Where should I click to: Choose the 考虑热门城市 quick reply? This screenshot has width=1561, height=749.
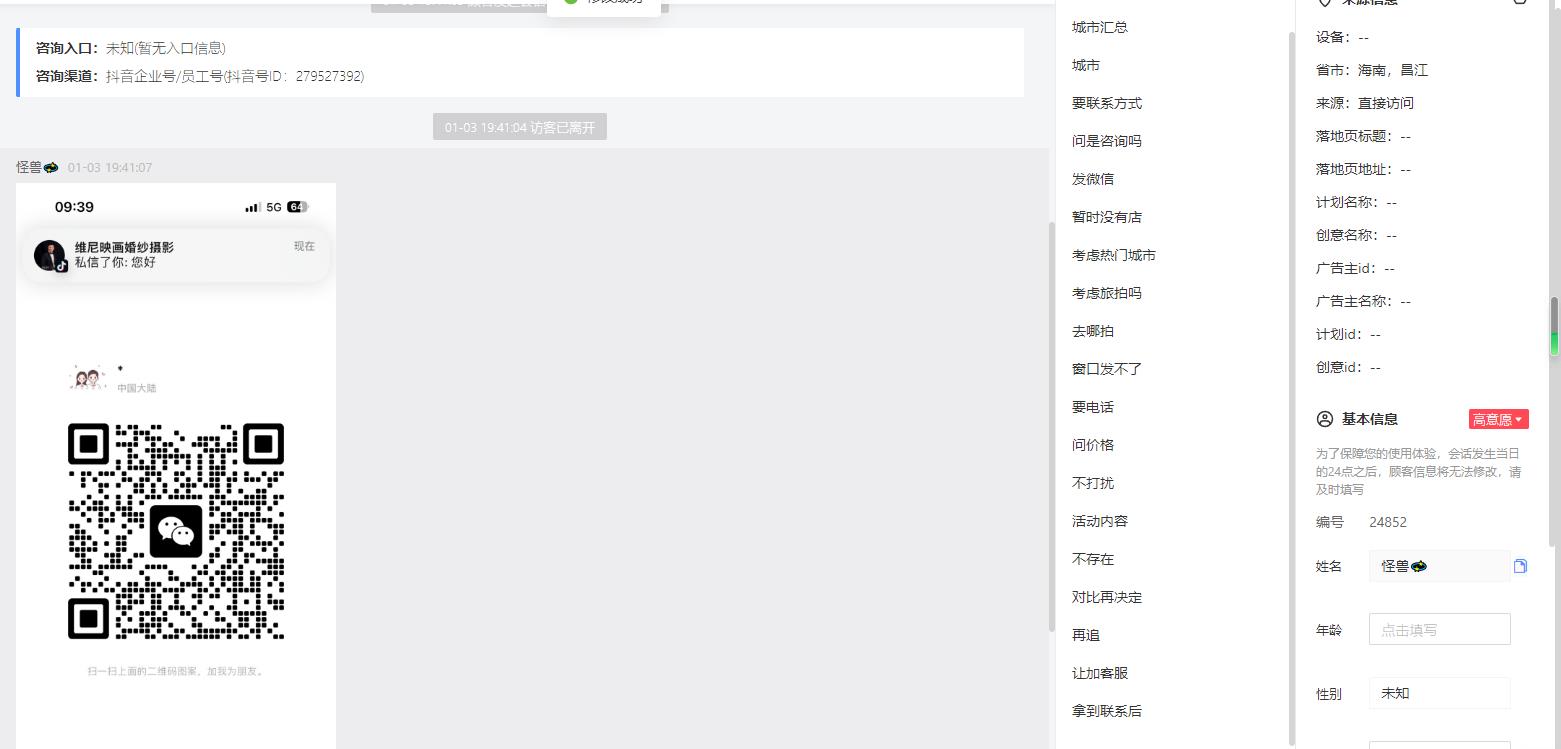(1114, 255)
